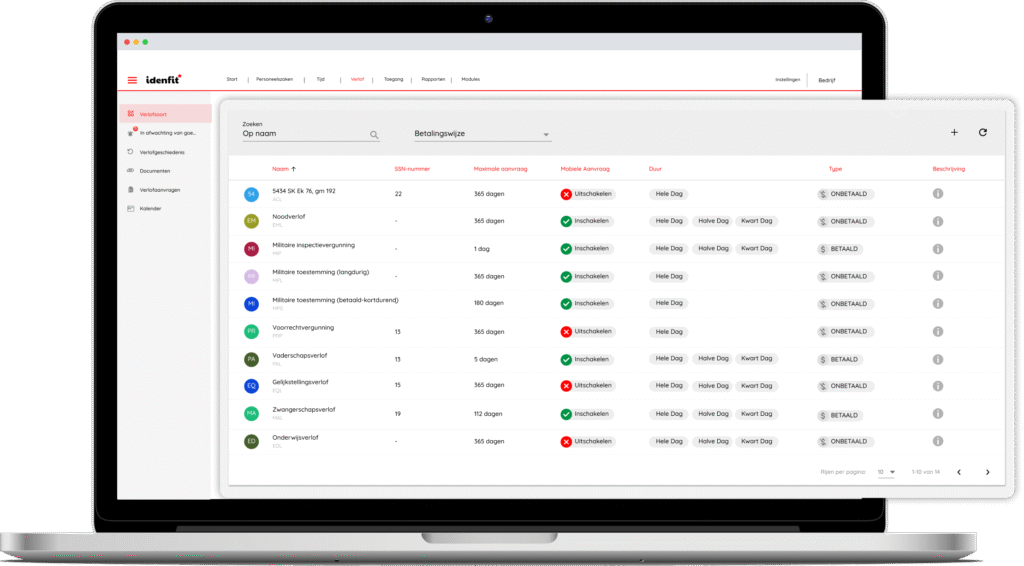Go to next page of results

987,472
